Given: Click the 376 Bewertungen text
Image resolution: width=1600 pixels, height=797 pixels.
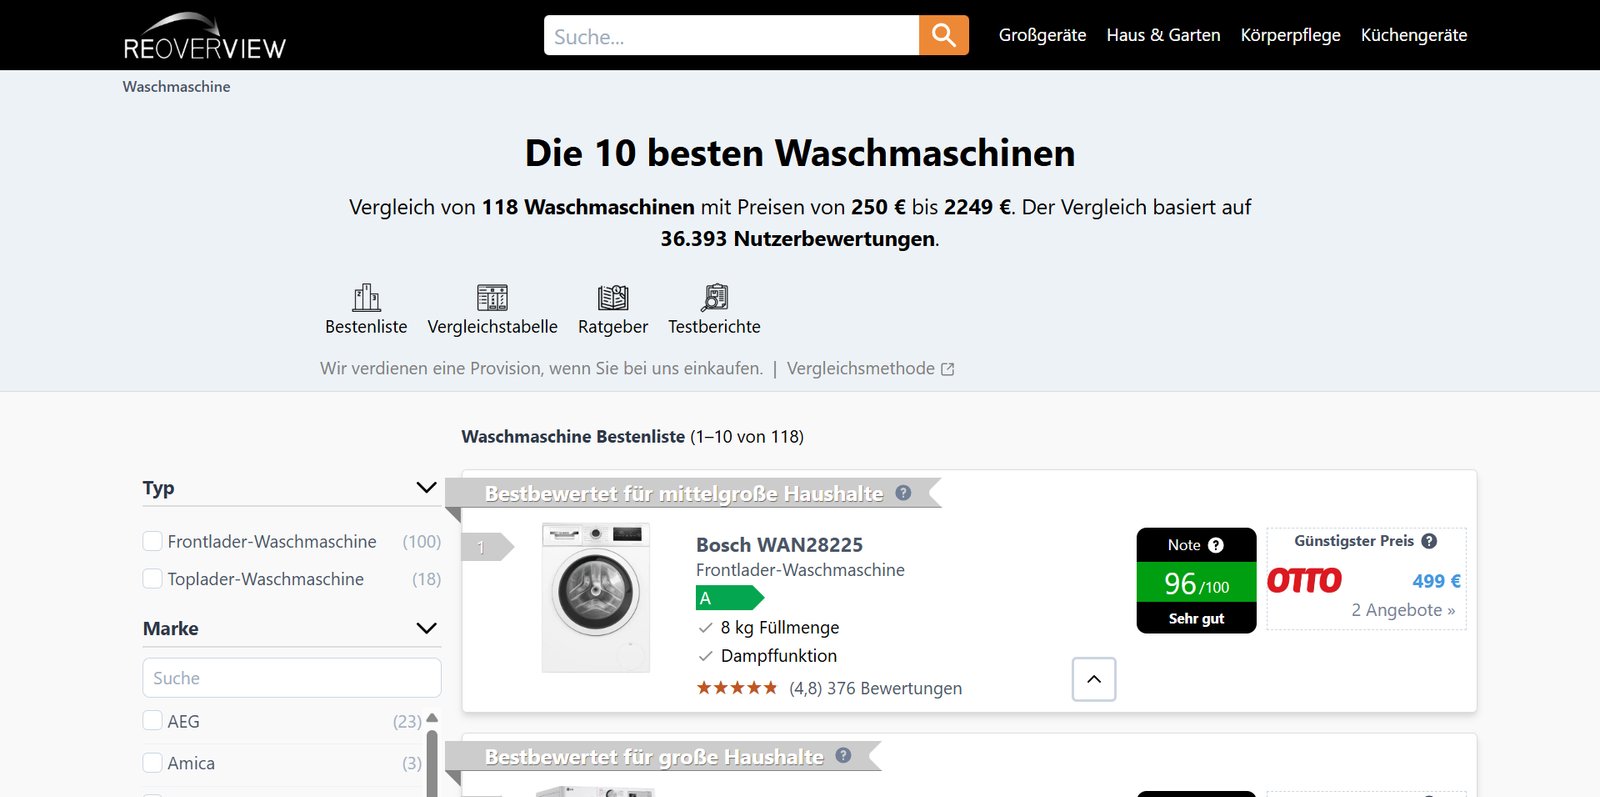Looking at the screenshot, I should pos(894,689).
